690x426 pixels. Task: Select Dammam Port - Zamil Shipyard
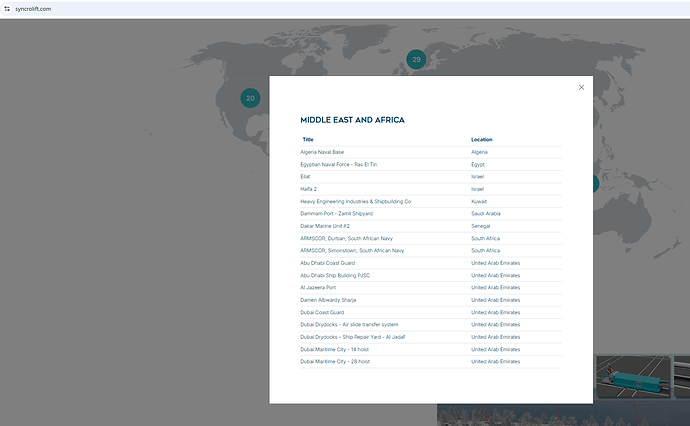point(336,213)
